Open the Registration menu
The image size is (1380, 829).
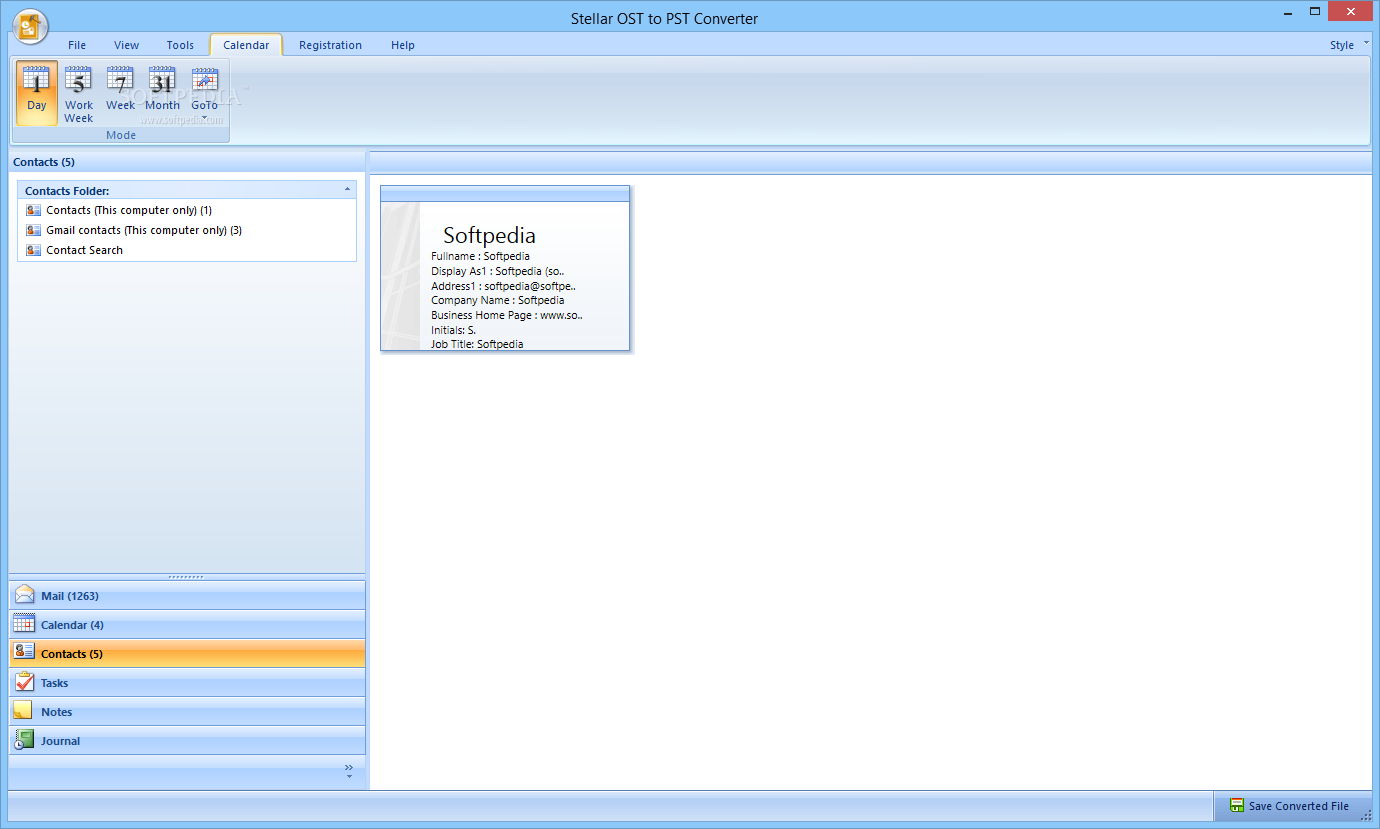(x=331, y=45)
